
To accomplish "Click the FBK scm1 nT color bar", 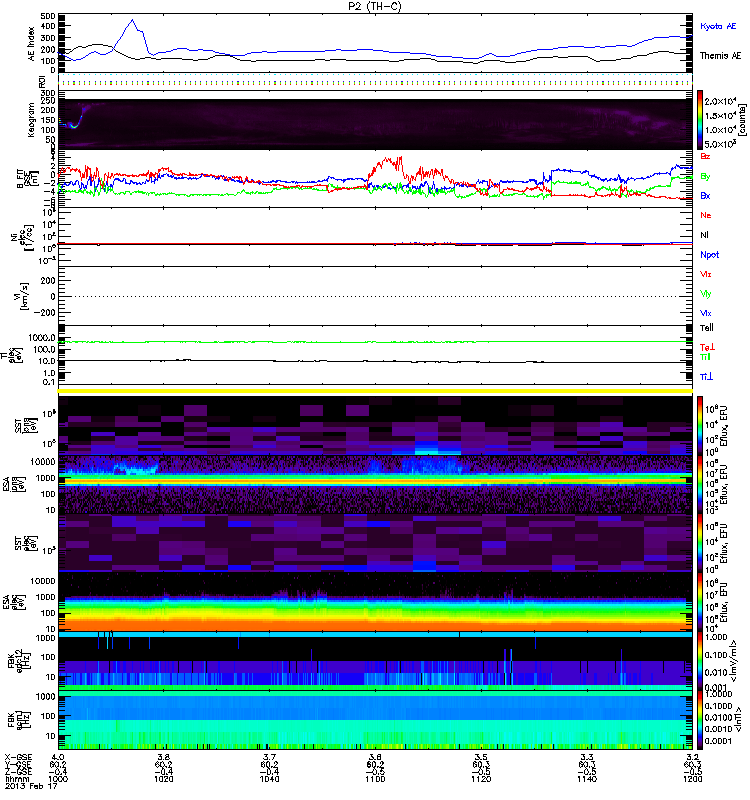I will 701,720.
